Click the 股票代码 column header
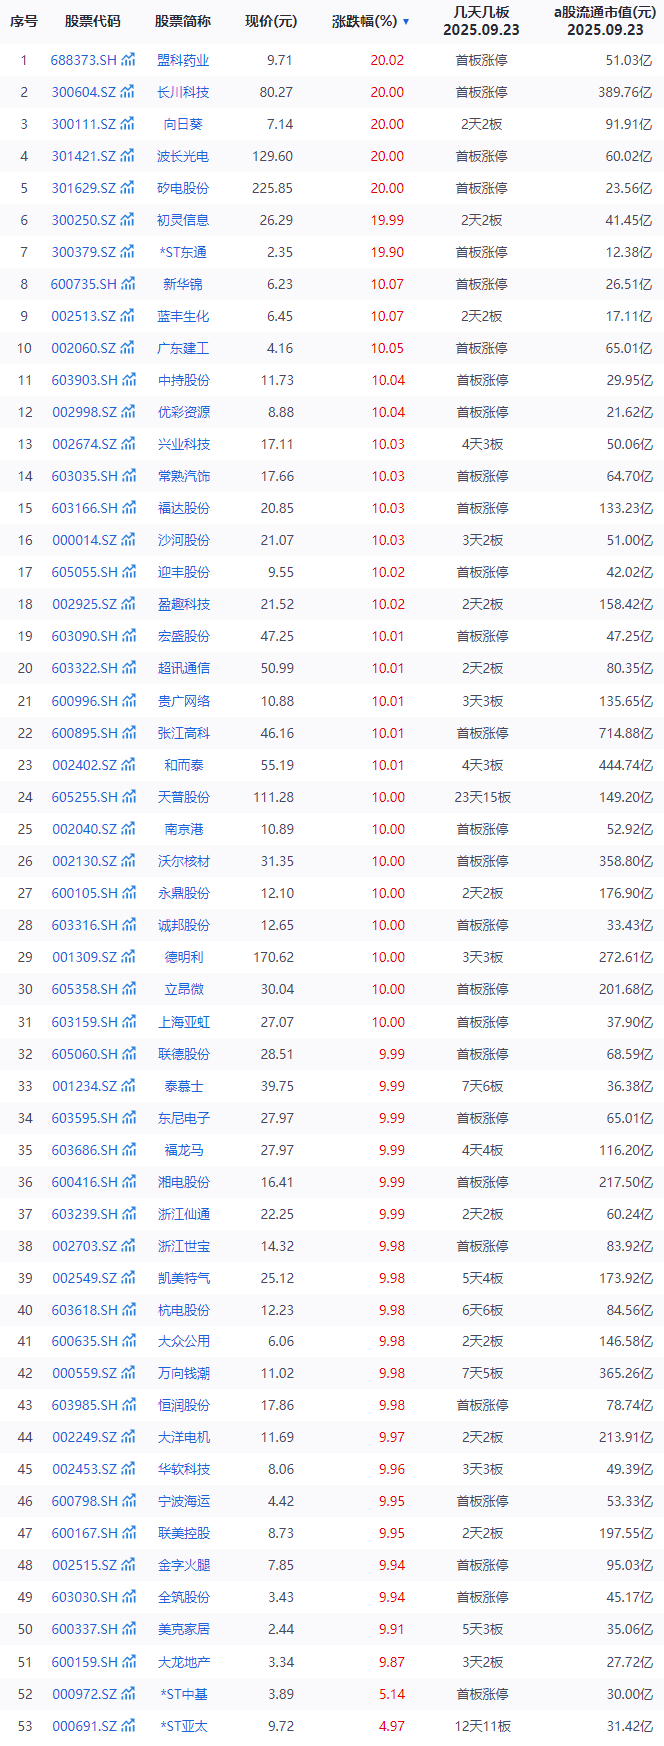The height and width of the screenshot is (1746, 664). click(93, 21)
